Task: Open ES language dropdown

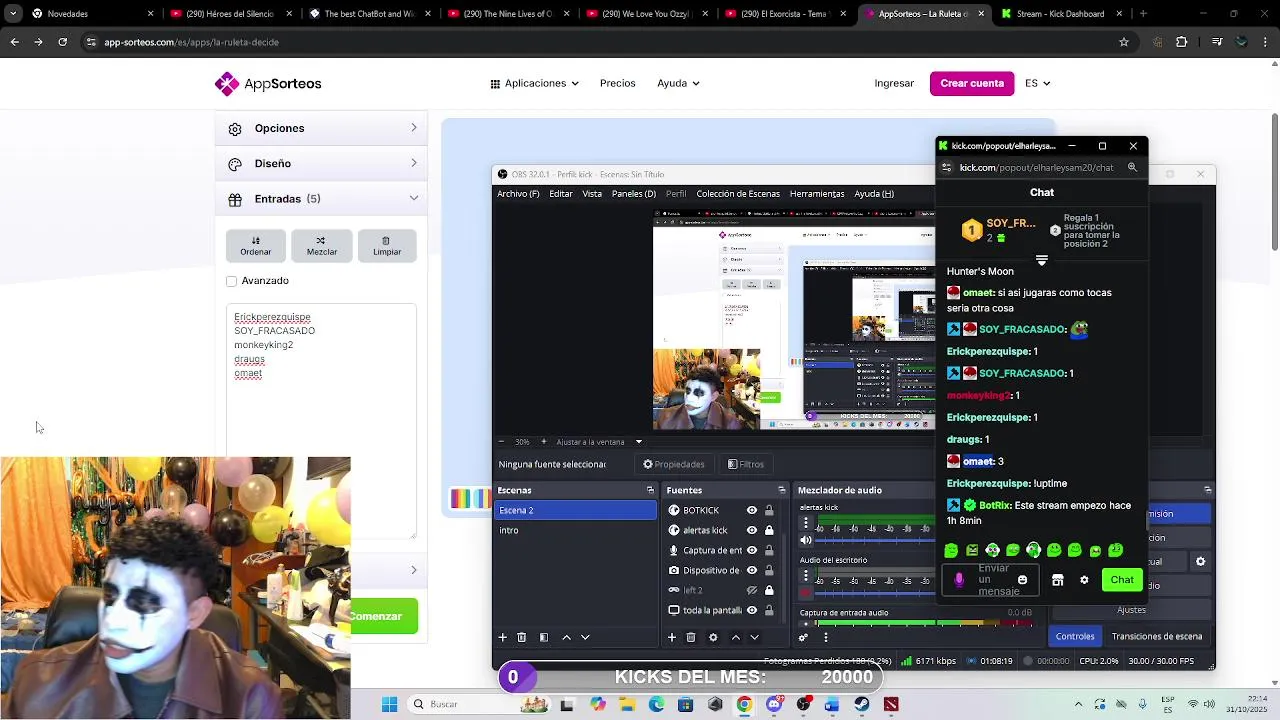Action: (x=1037, y=83)
